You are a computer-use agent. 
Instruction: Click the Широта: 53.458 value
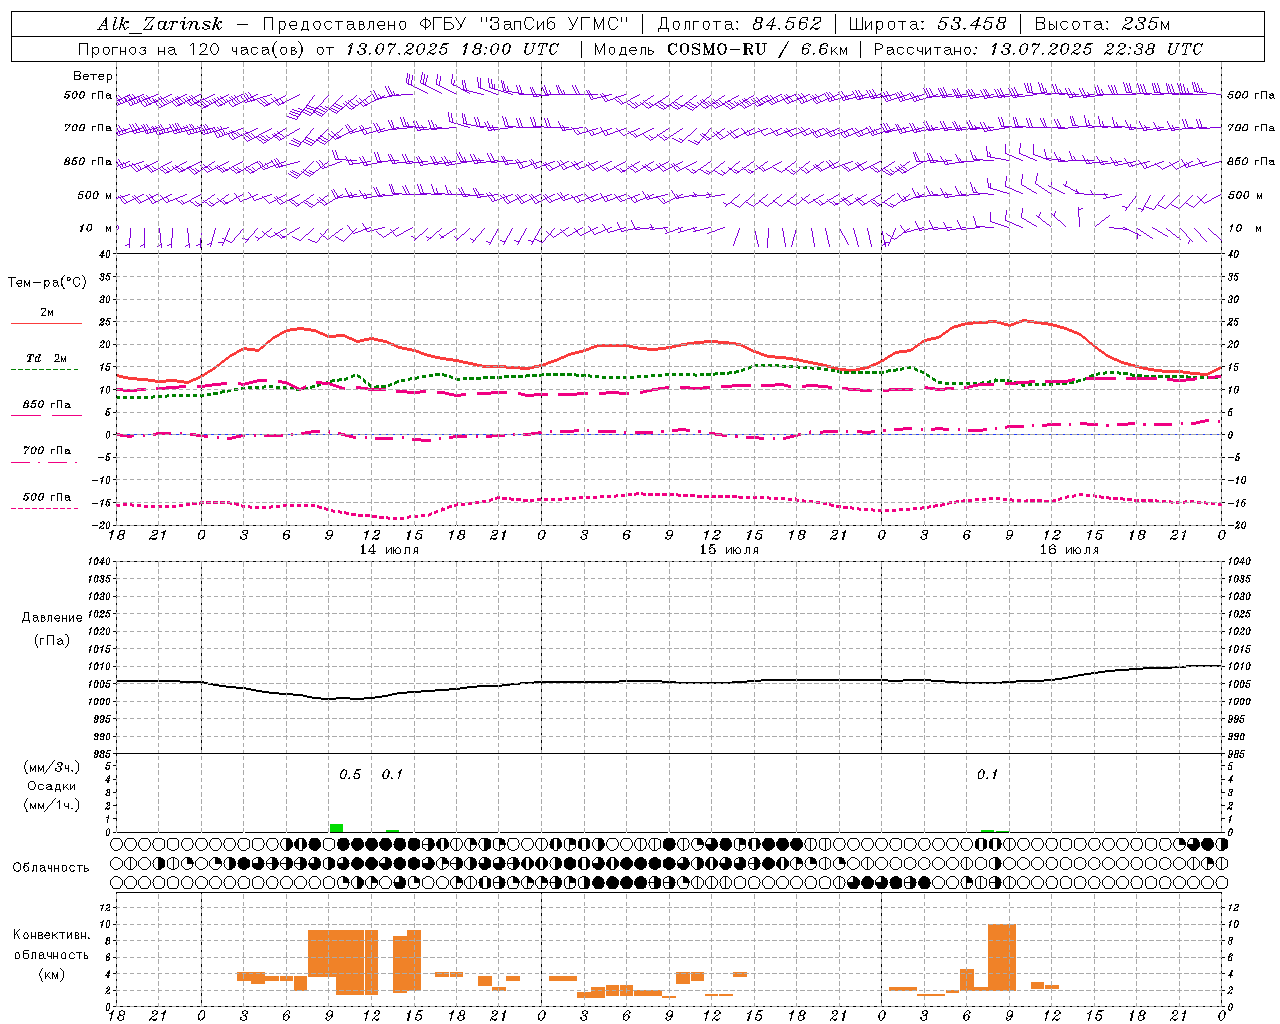click(927, 24)
